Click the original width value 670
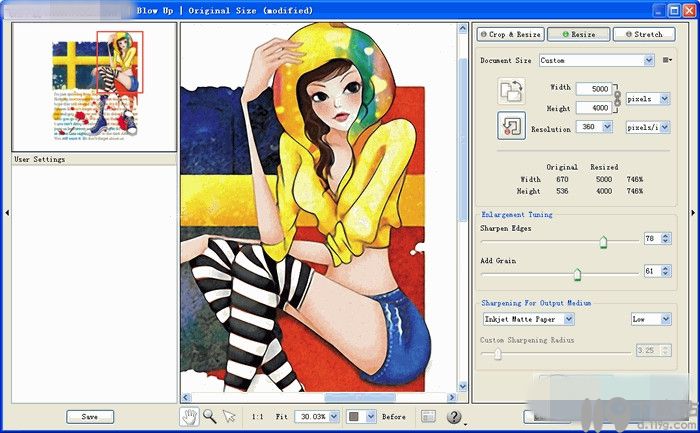Image resolution: width=700 pixels, height=433 pixels. pyautogui.click(x=562, y=179)
